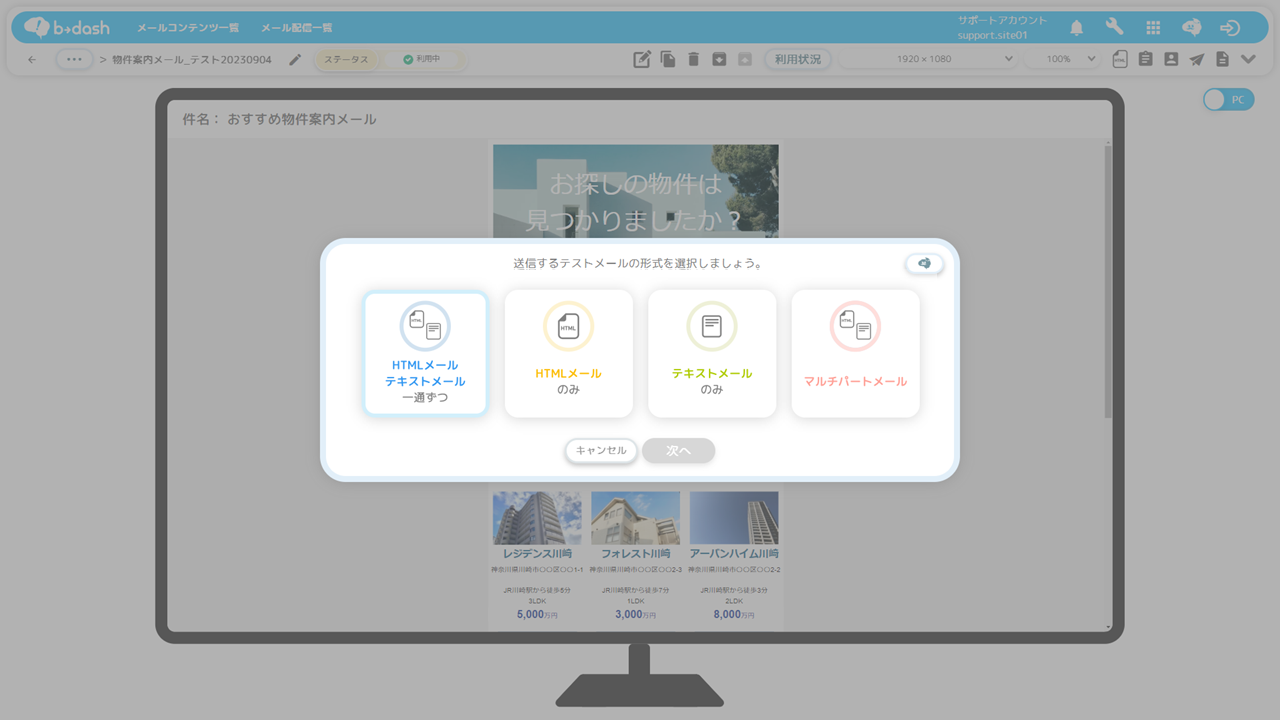Click the disabled unarchive icon
This screenshot has height=720, width=1280.
(745, 59)
